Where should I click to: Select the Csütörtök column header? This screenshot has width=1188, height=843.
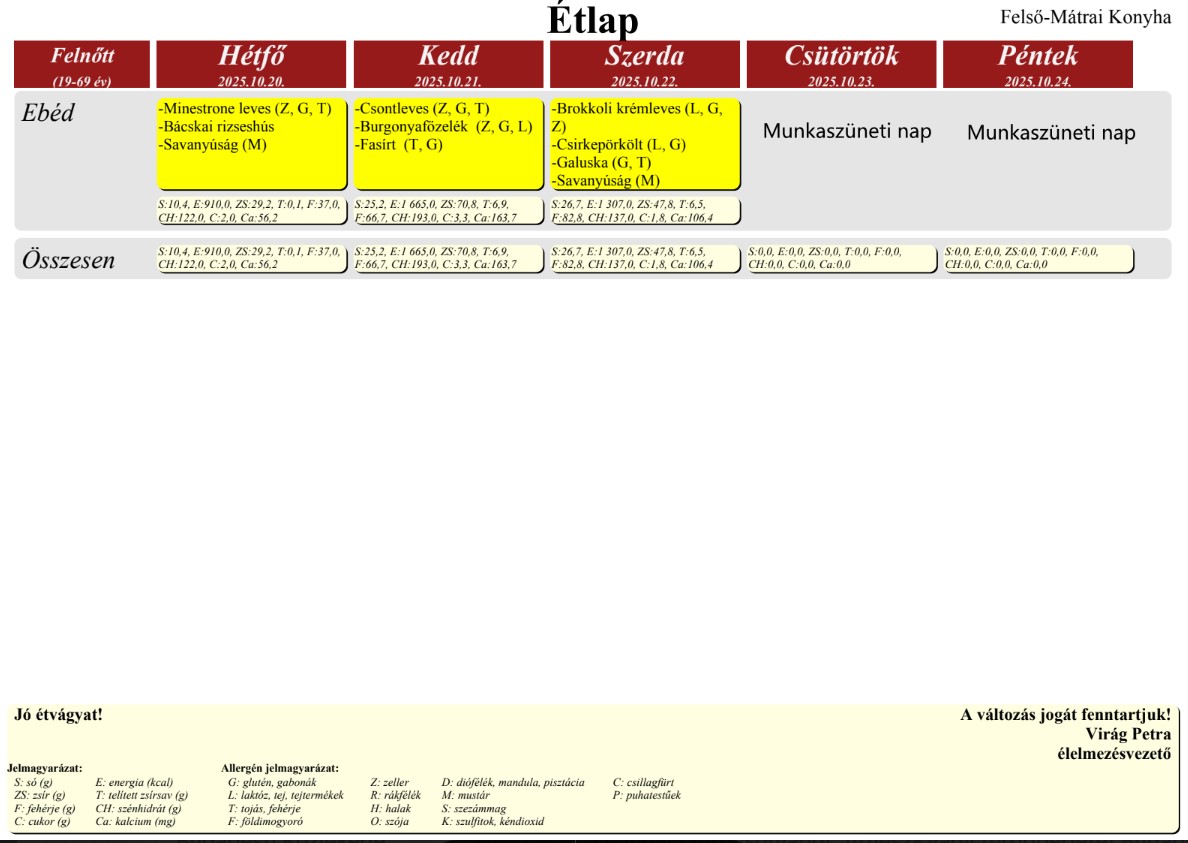point(838,58)
